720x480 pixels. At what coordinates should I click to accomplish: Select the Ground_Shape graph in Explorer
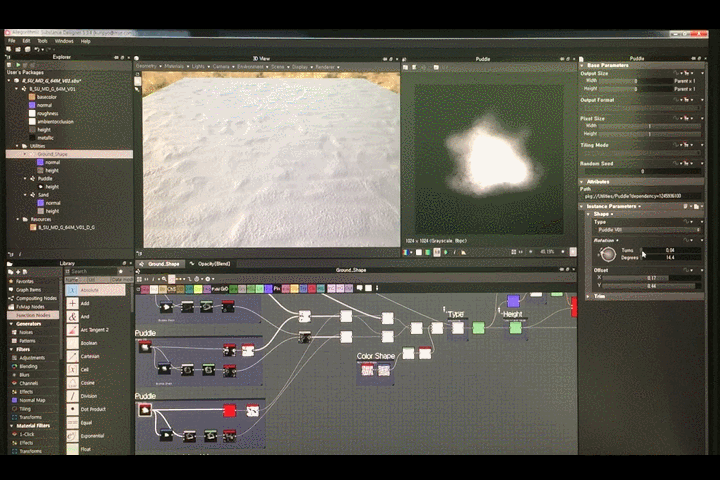[69, 154]
